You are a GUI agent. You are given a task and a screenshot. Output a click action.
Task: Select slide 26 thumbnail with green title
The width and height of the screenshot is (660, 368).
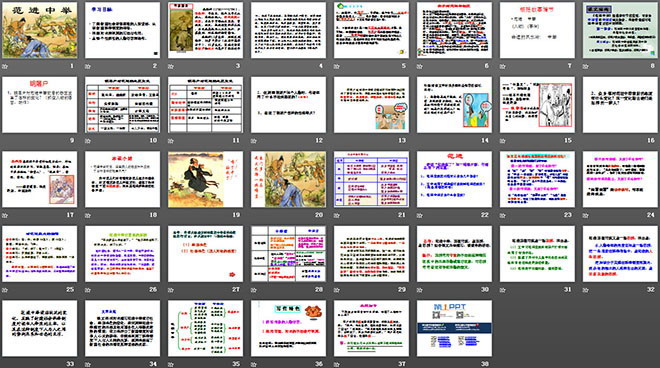click(122, 254)
